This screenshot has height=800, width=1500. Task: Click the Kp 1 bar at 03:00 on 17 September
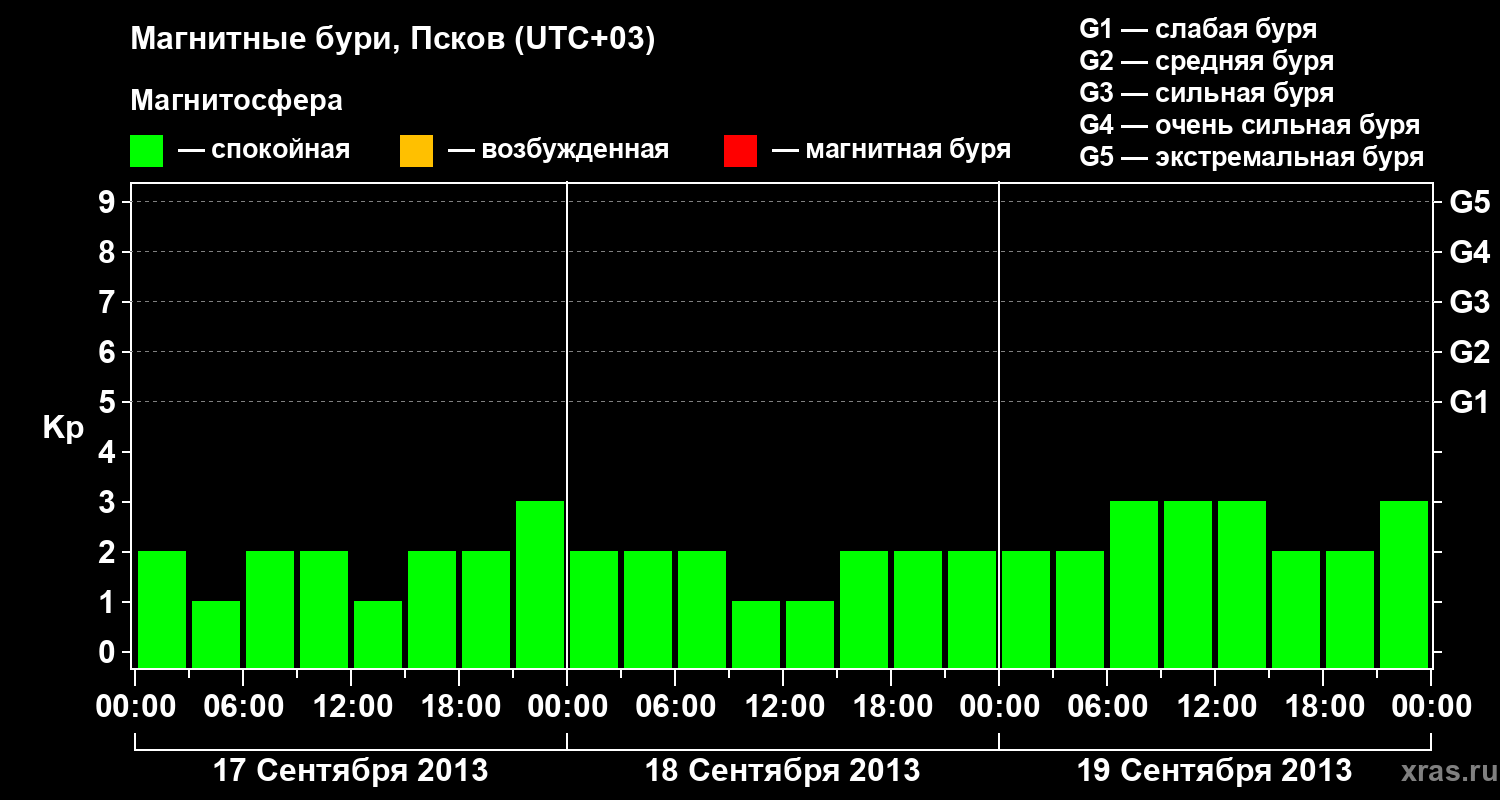coord(216,634)
